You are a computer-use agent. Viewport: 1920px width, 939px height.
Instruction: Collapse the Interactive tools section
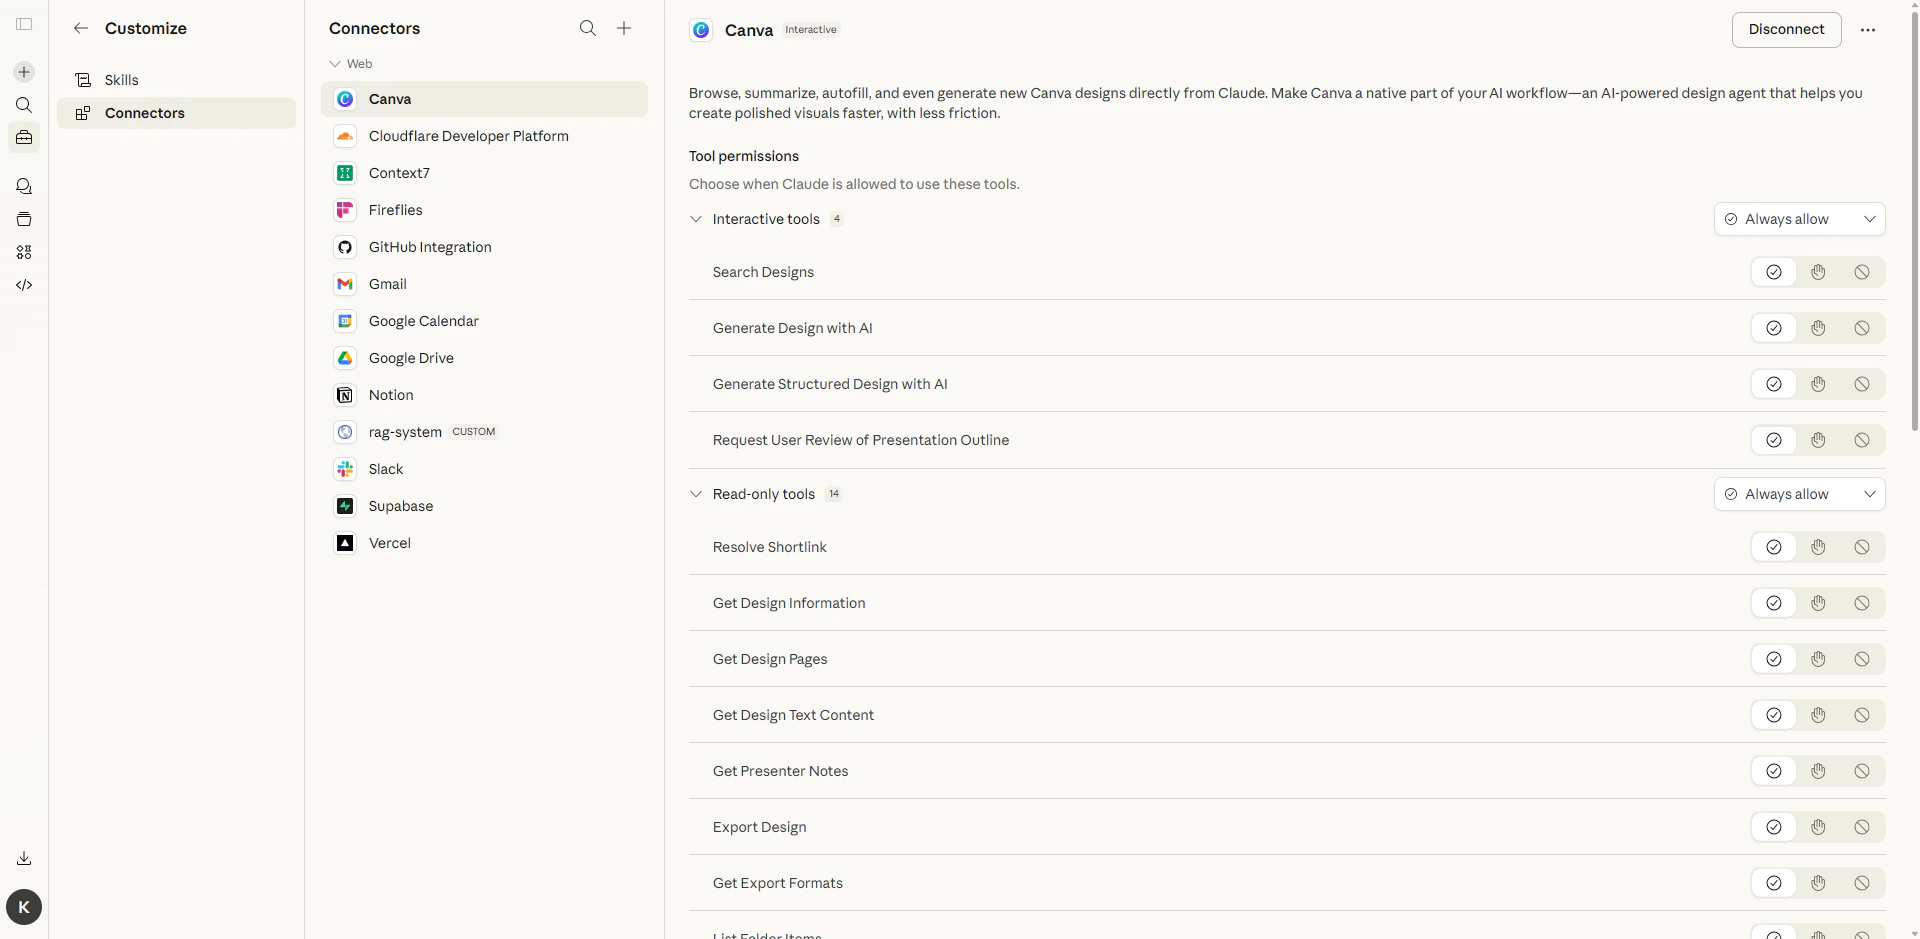point(696,219)
